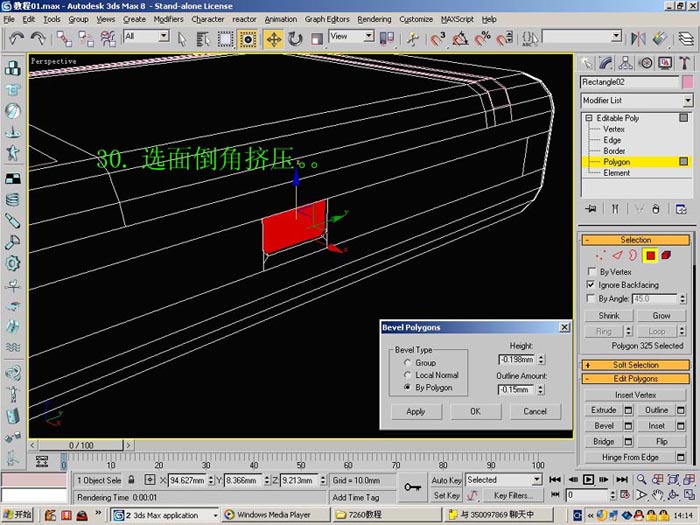
Task: Select the Vertex sub-object dots icon
Action: [x=601, y=255]
